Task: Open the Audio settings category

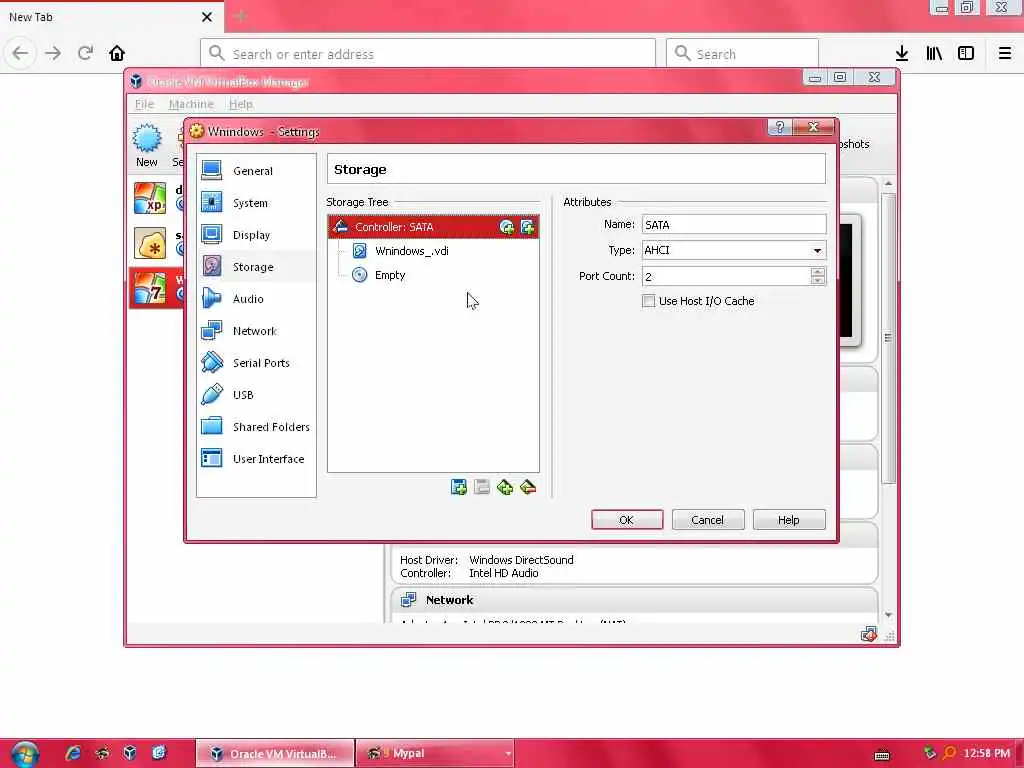Action: pos(256,298)
